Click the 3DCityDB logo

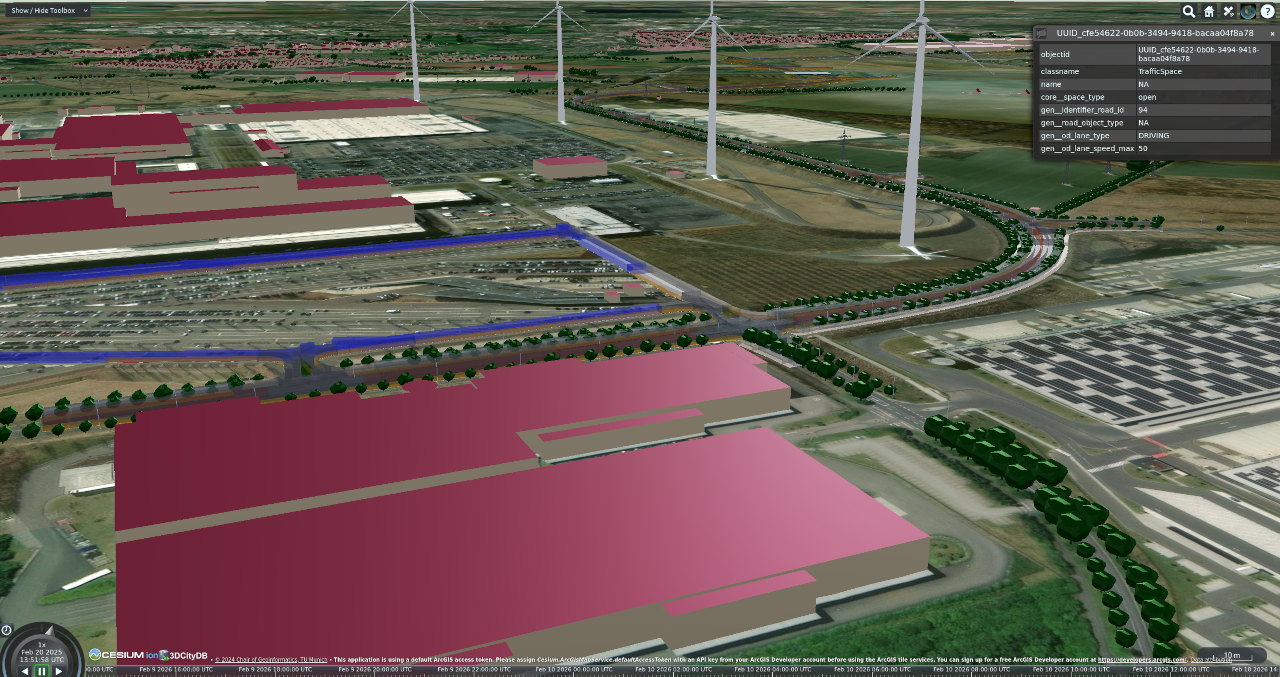coord(184,655)
